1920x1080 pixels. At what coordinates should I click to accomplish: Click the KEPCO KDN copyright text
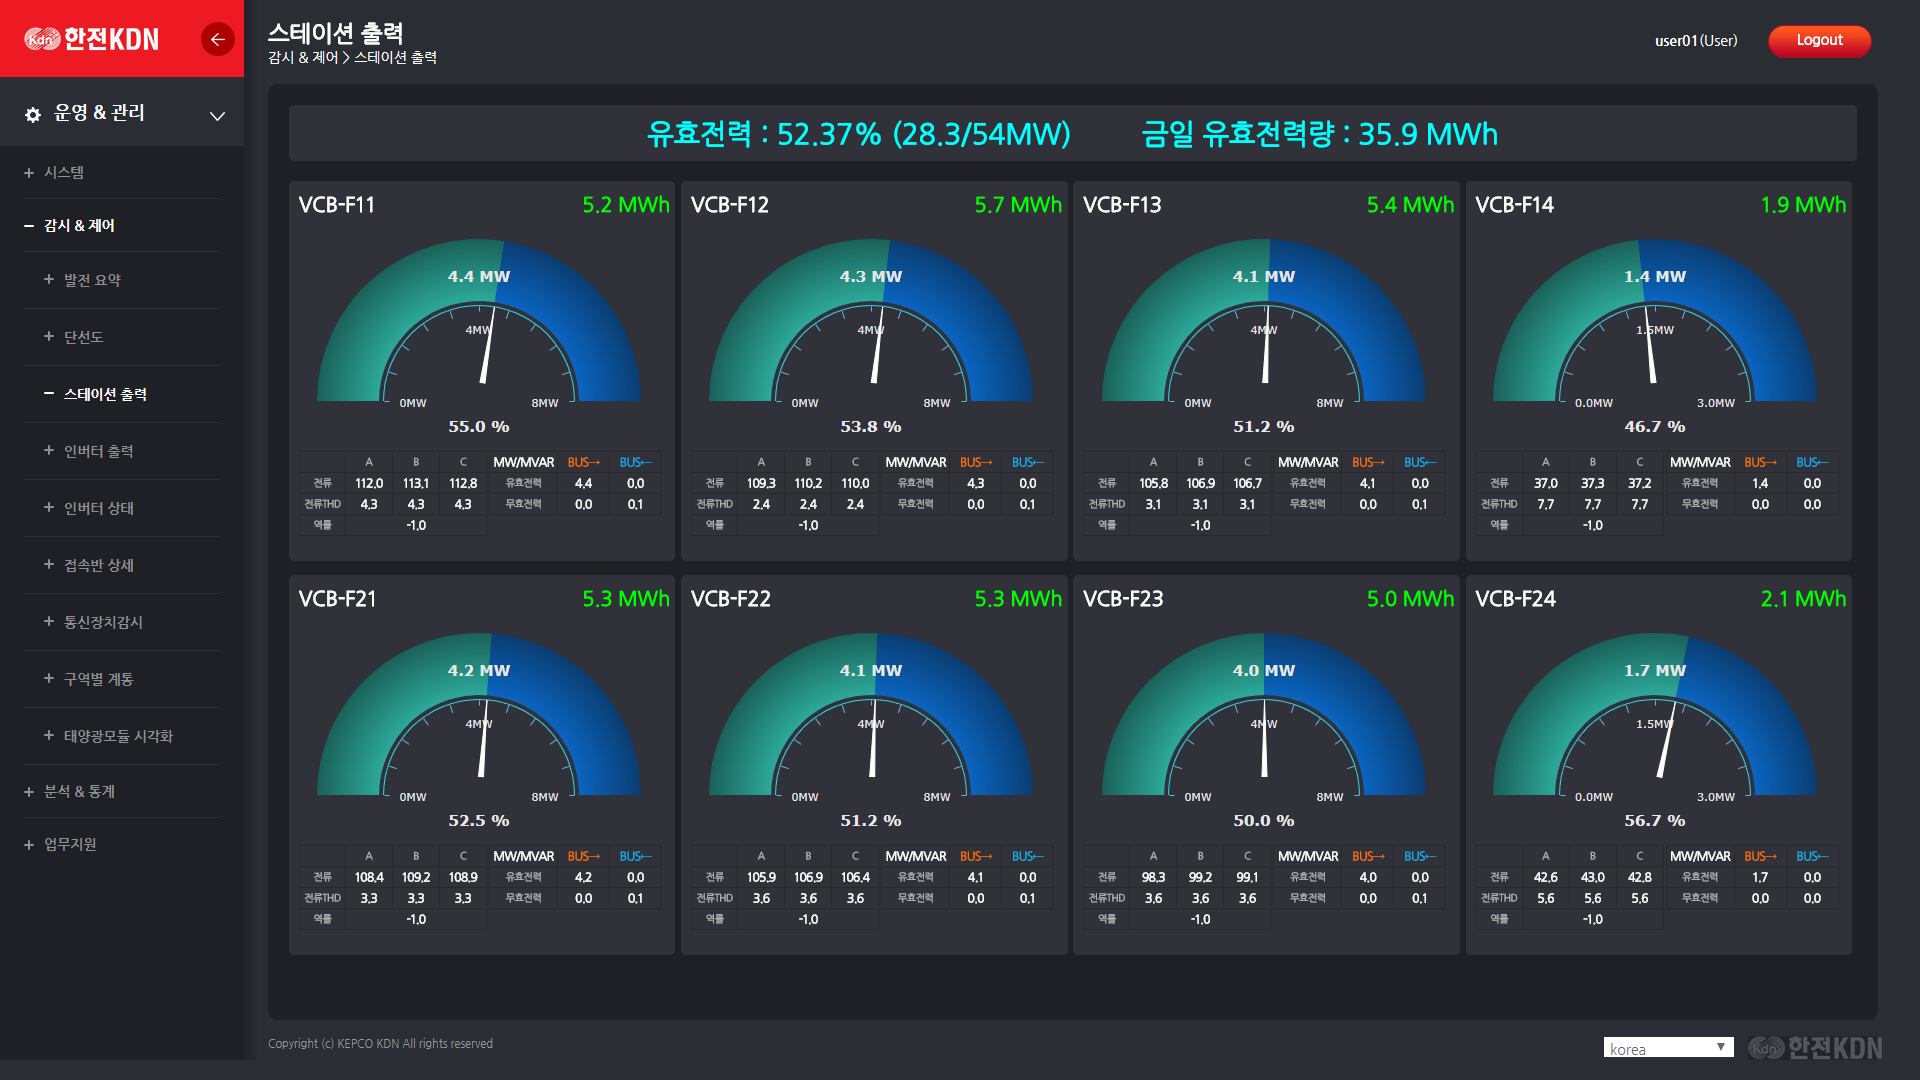(x=381, y=1043)
